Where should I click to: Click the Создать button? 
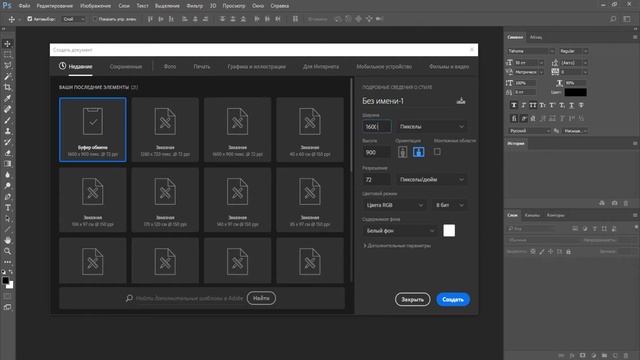tap(453, 300)
